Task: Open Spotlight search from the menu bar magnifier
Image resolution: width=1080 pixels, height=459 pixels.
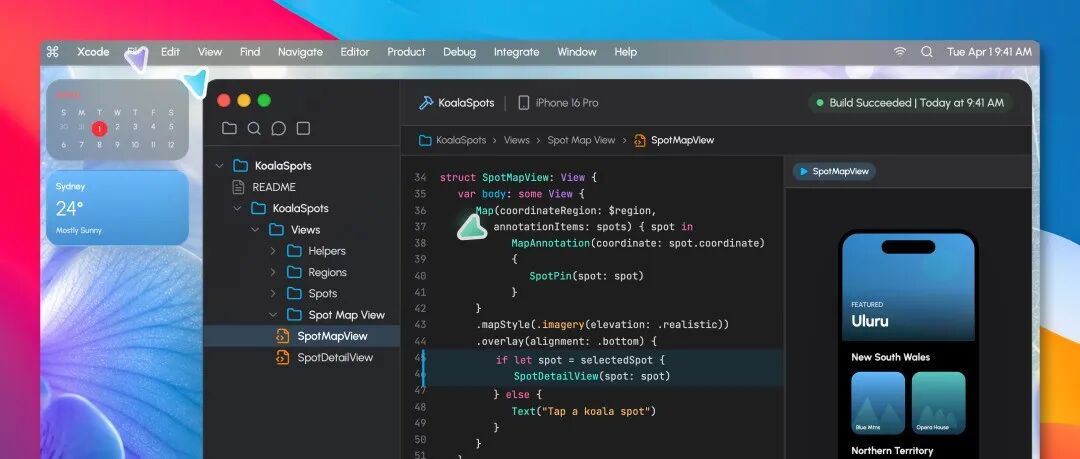Action: click(x=927, y=52)
